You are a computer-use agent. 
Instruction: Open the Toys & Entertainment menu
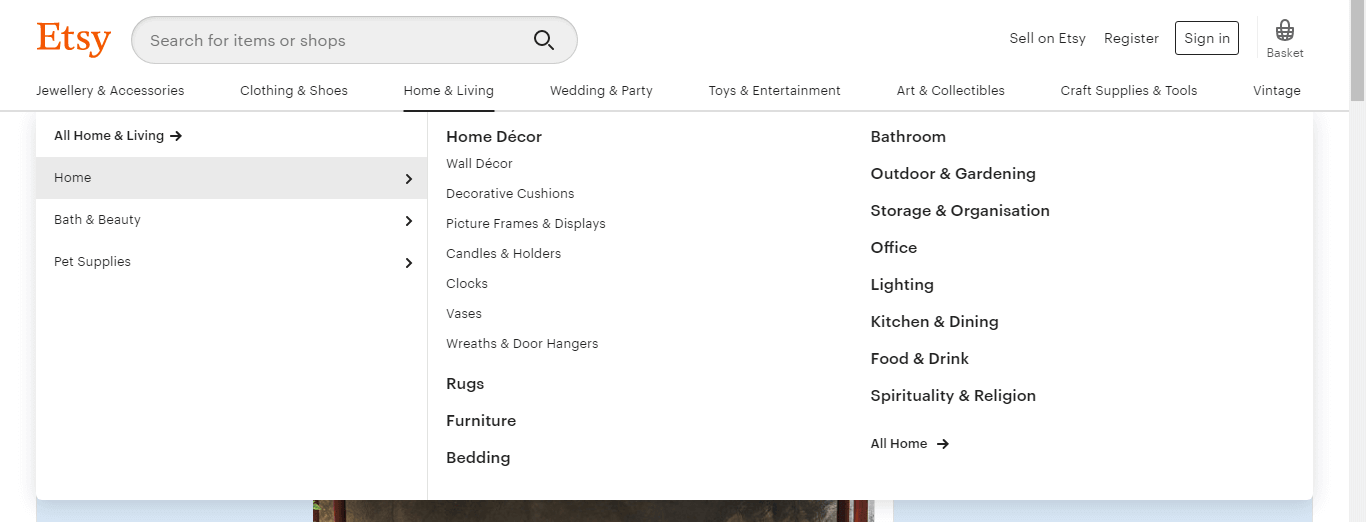coord(775,90)
